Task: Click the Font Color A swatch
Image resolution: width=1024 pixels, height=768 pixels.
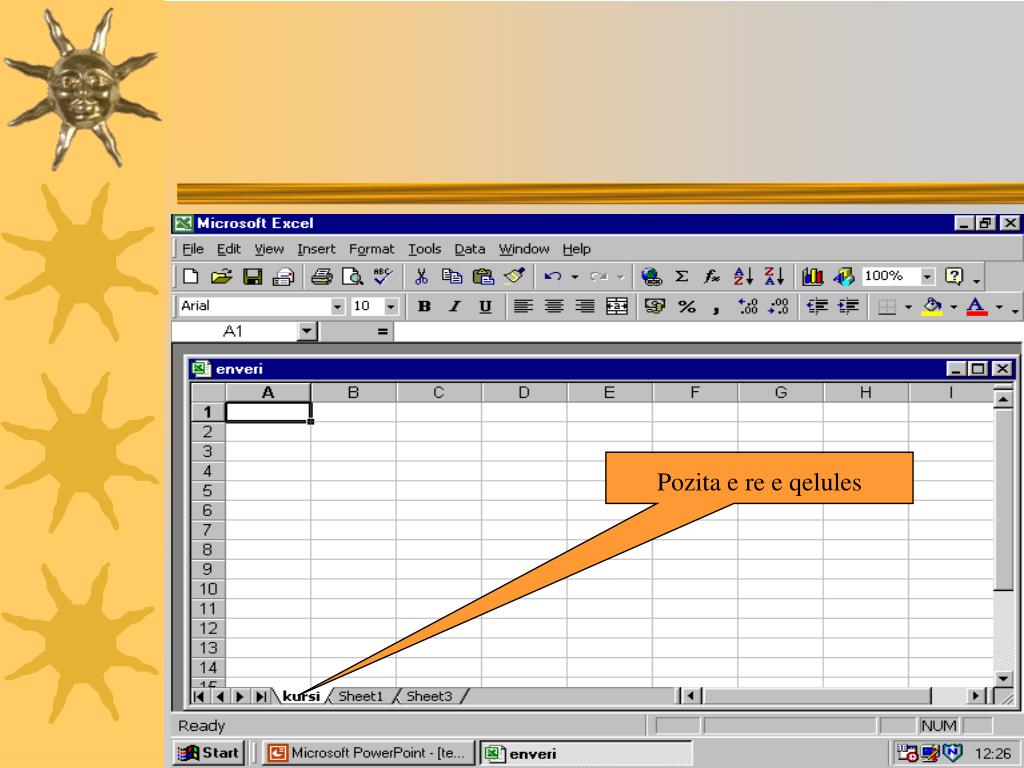Action: pyautogui.click(x=976, y=306)
